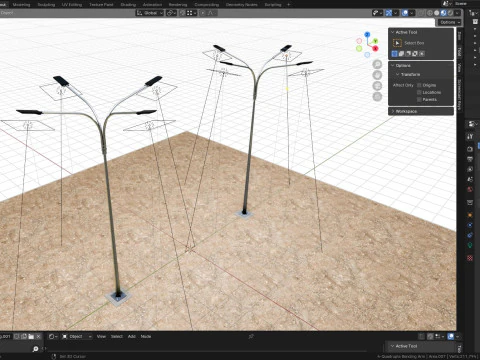The height and width of the screenshot is (360, 480).
Task: Switch to the Compositing workspace
Action: coord(207,5)
